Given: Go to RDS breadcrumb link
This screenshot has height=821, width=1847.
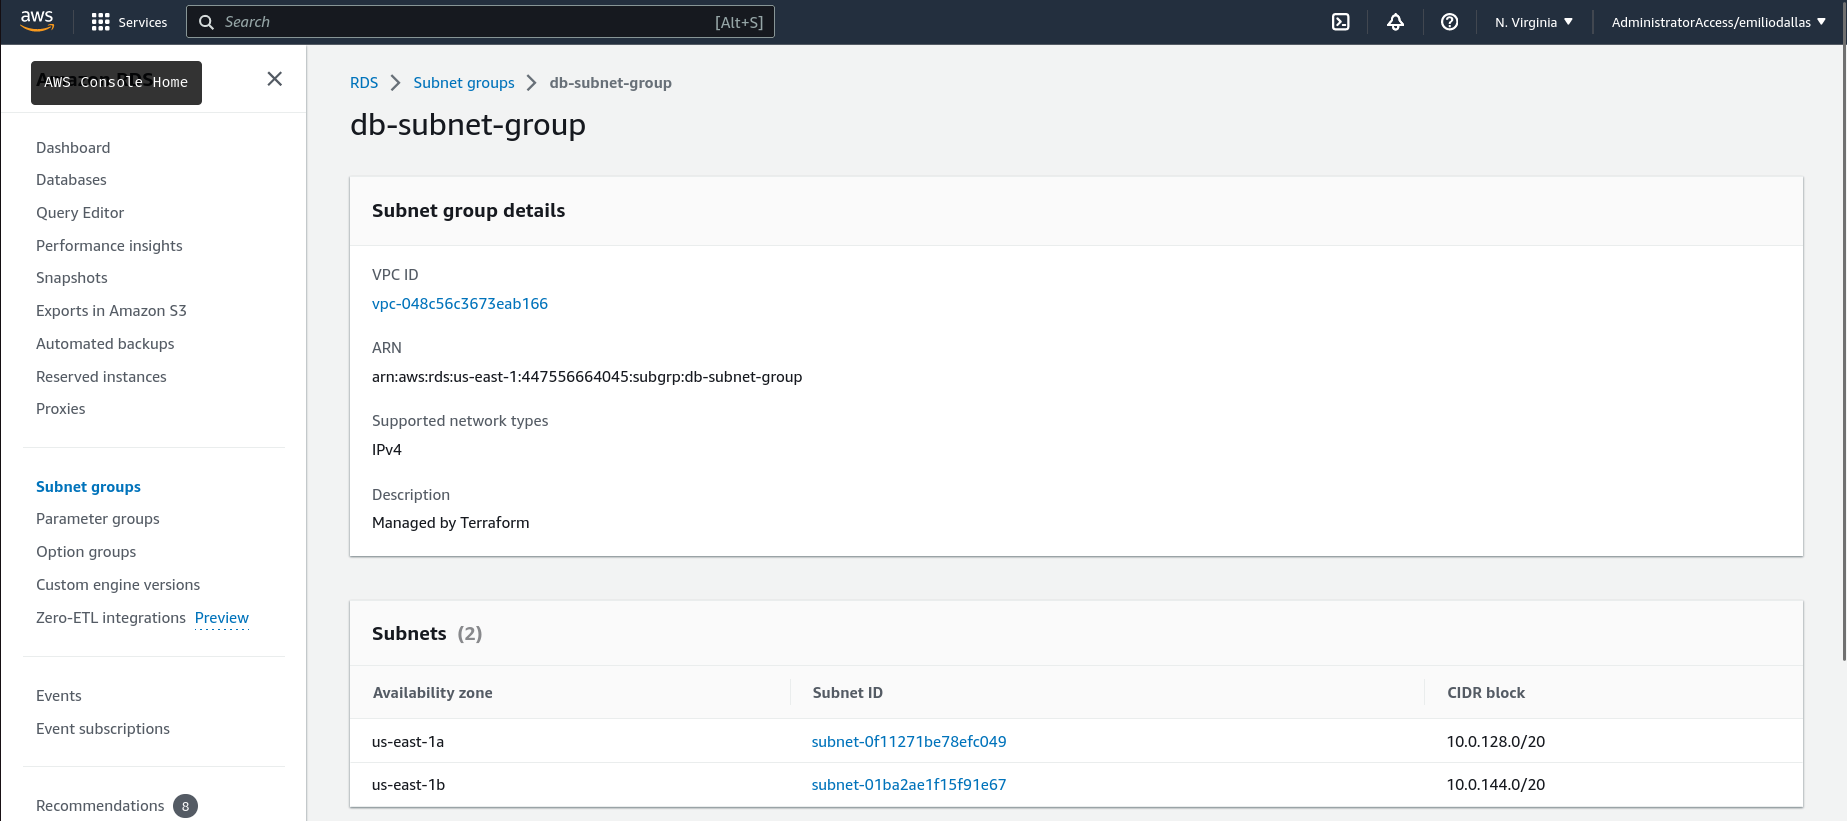Looking at the screenshot, I should [x=364, y=83].
